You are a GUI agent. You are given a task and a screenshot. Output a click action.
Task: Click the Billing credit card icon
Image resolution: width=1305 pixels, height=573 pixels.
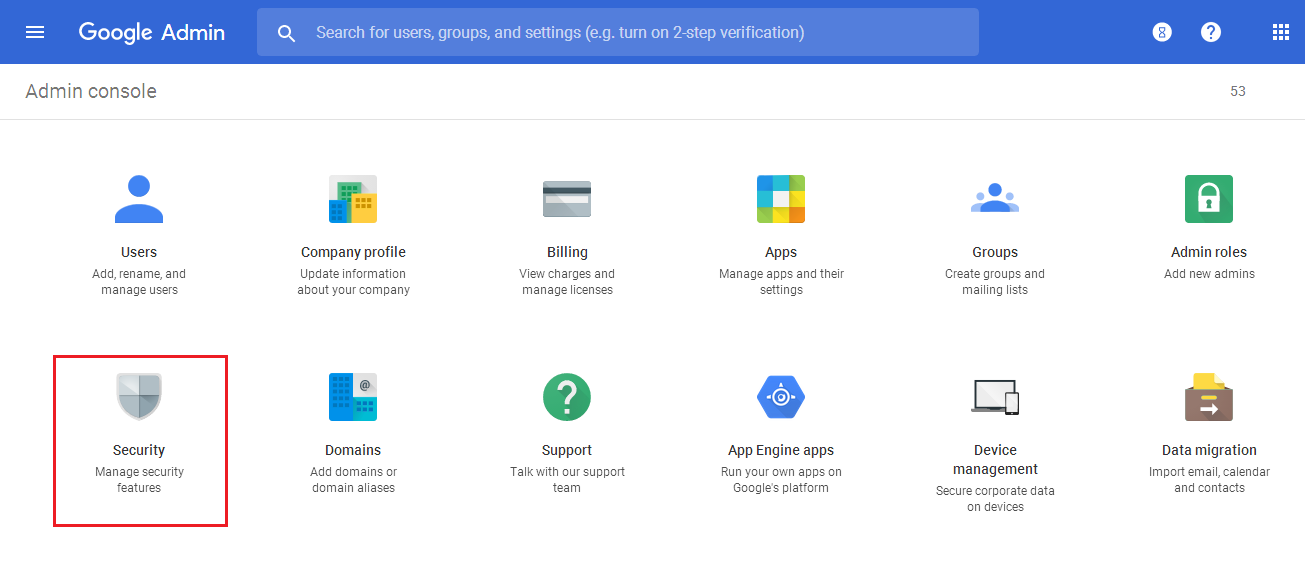click(x=567, y=199)
